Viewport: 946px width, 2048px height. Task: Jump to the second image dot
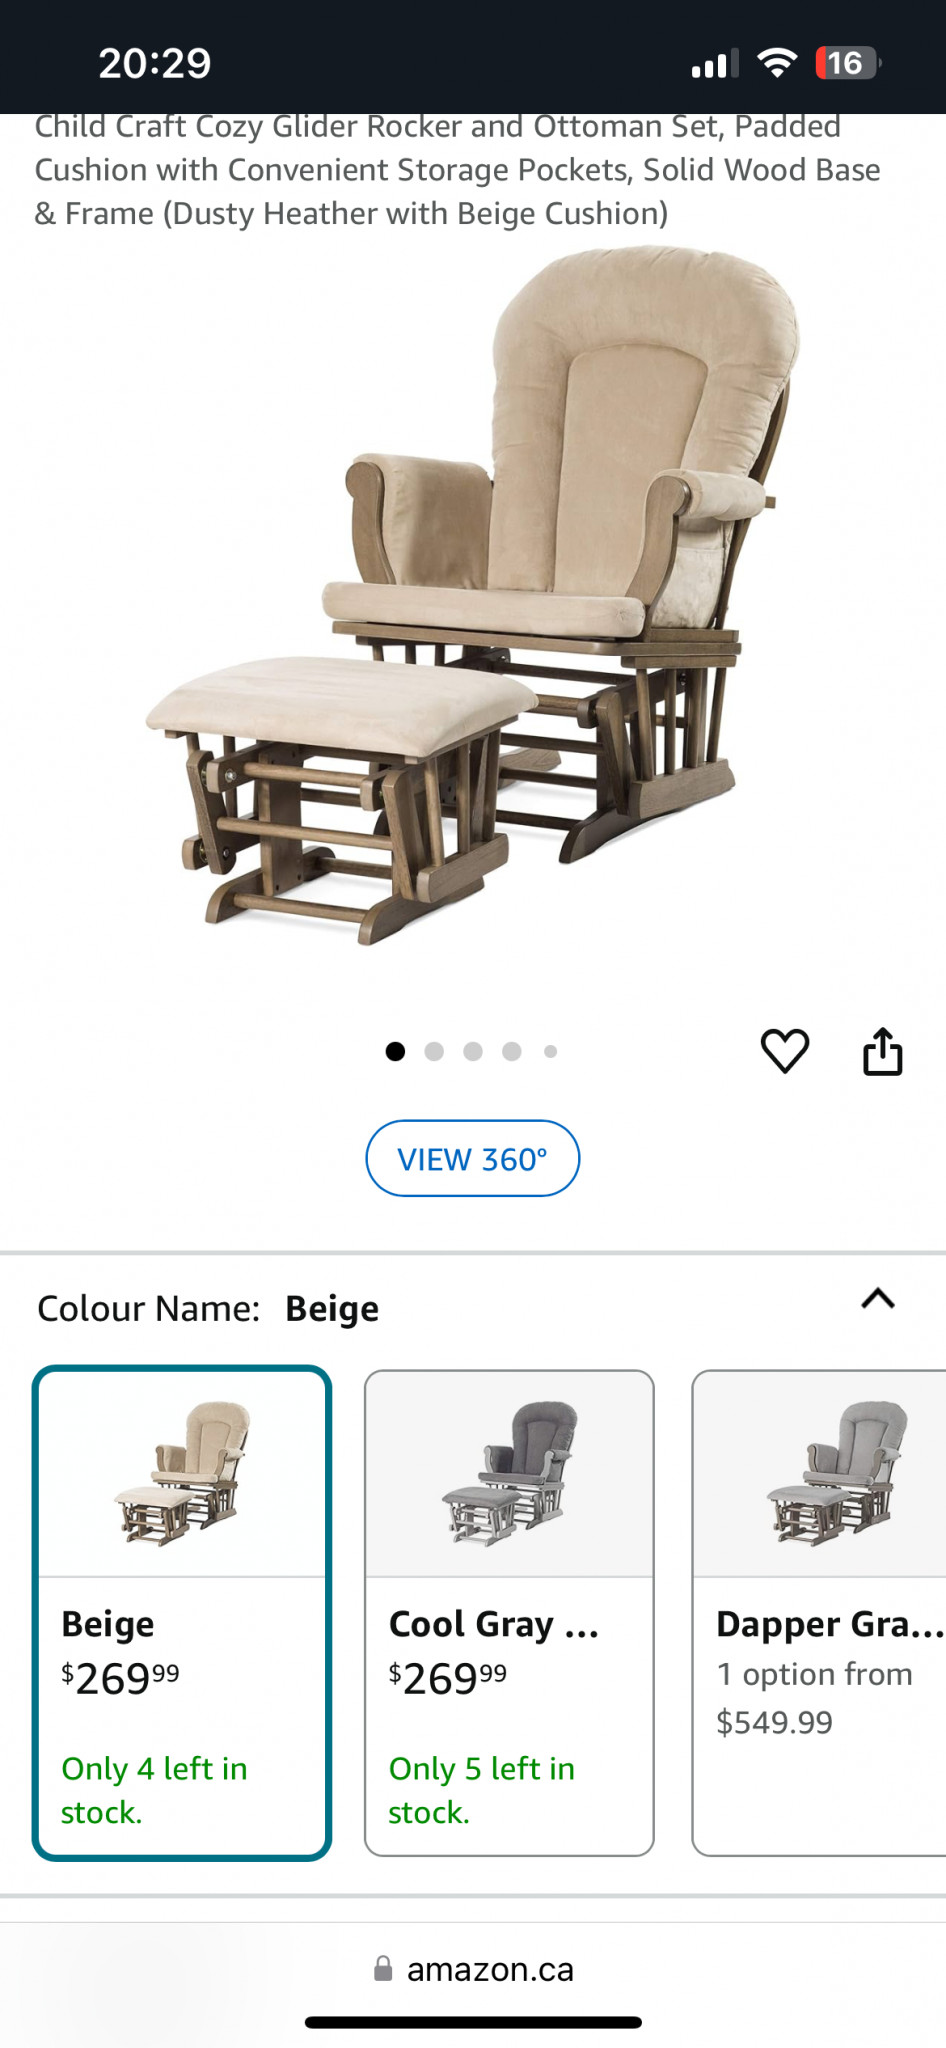tap(434, 1051)
